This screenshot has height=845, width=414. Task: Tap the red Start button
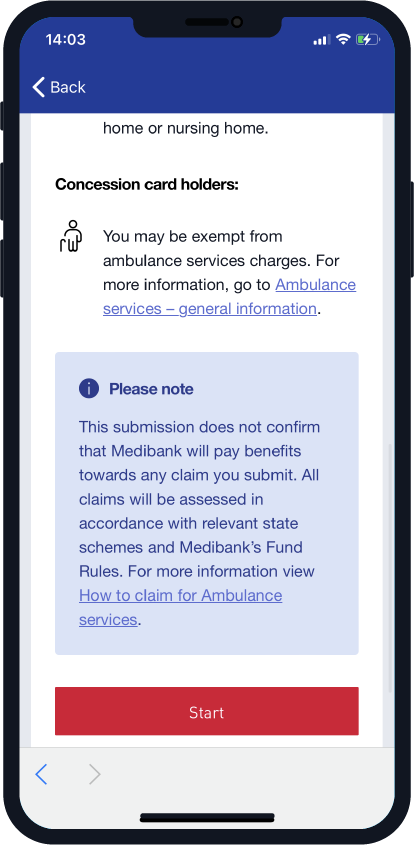pyautogui.click(x=206, y=711)
